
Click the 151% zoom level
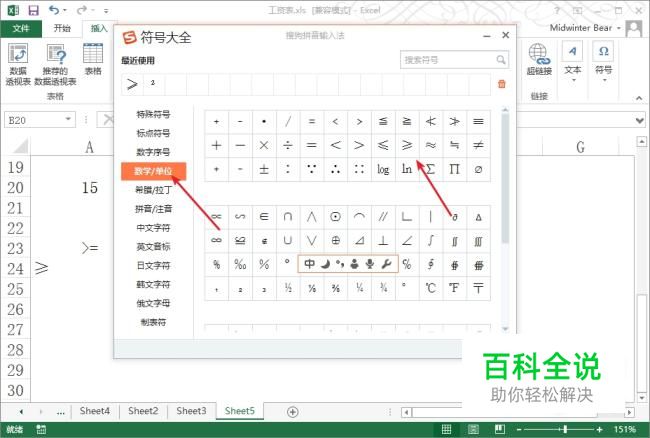[x=624, y=430]
